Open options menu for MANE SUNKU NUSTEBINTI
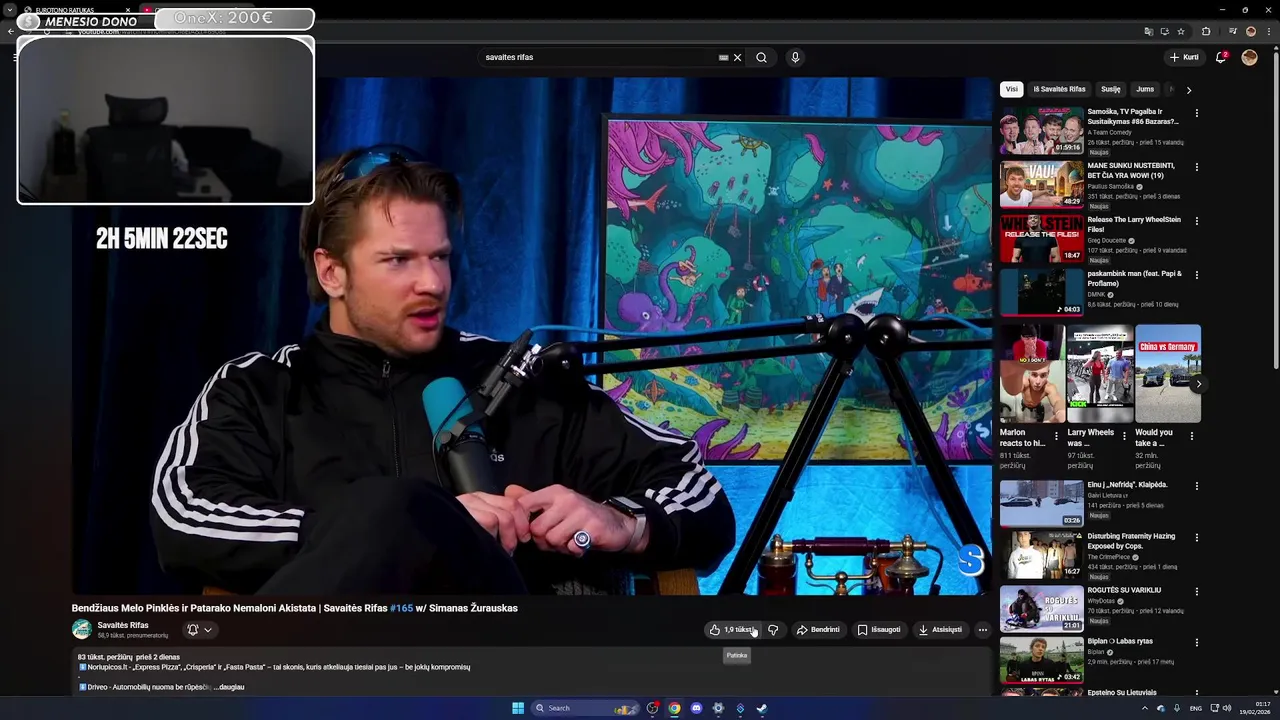Screen dimensions: 1280x720 [1196, 167]
